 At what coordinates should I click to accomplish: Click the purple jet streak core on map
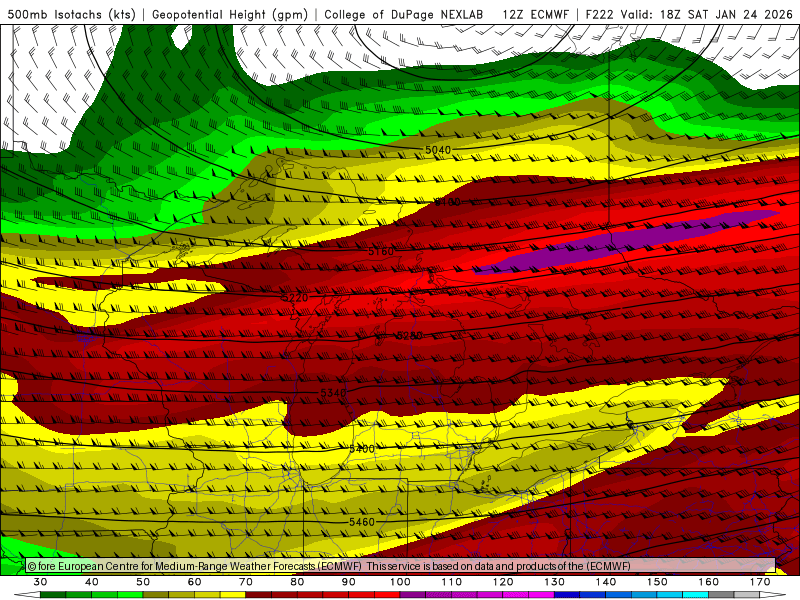click(x=628, y=242)
